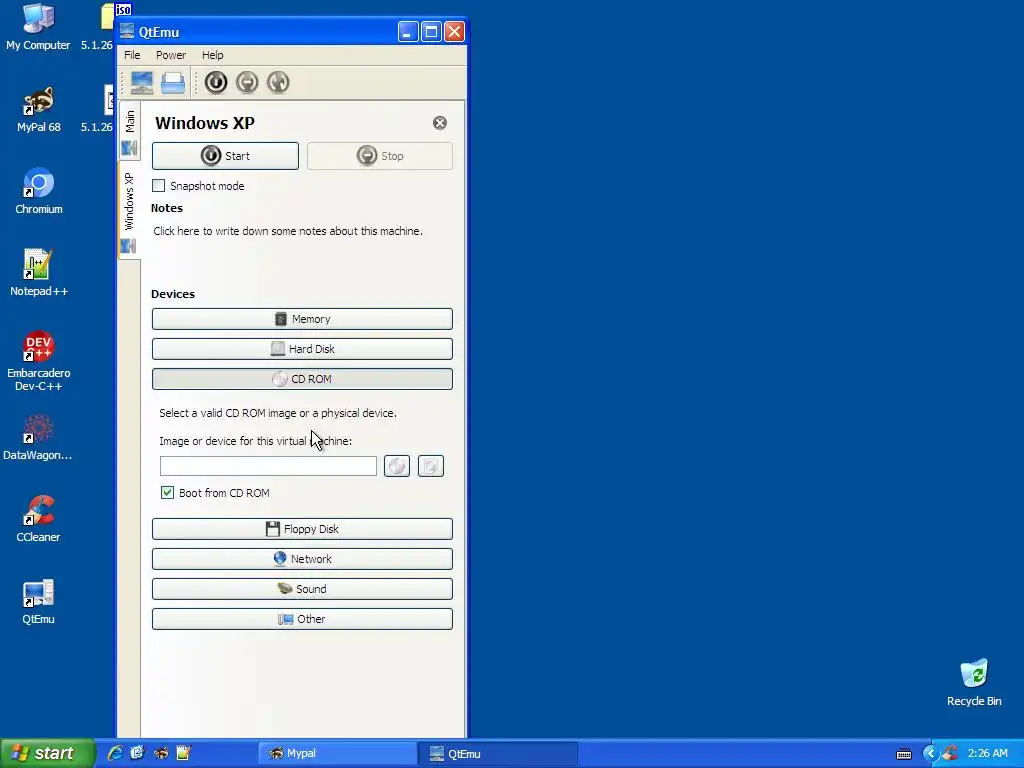
Task: Click the restart machine toolbar icon
Action: point(278,82)
